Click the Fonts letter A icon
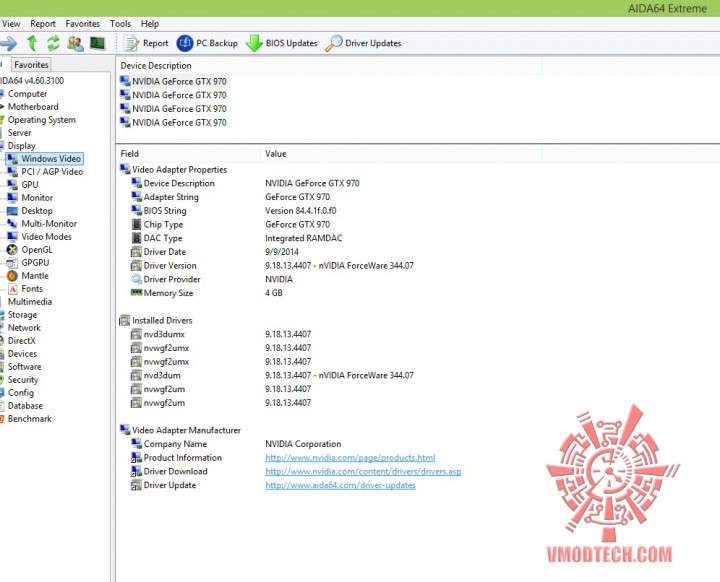Viewport: 720px width, 582px height. pyautogui.click(x=12, y=288)
